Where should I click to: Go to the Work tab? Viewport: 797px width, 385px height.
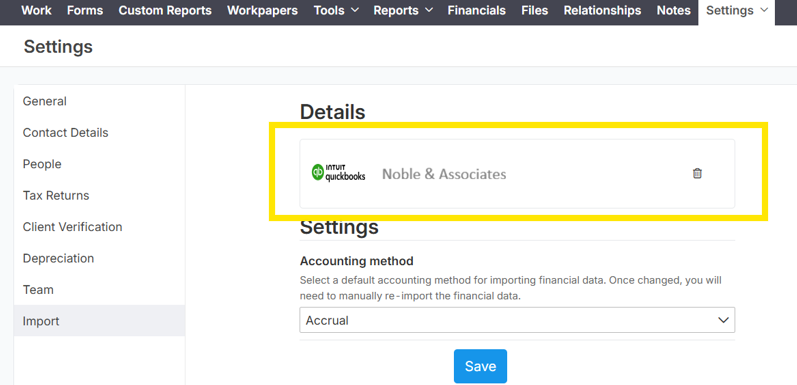[36, 10]
